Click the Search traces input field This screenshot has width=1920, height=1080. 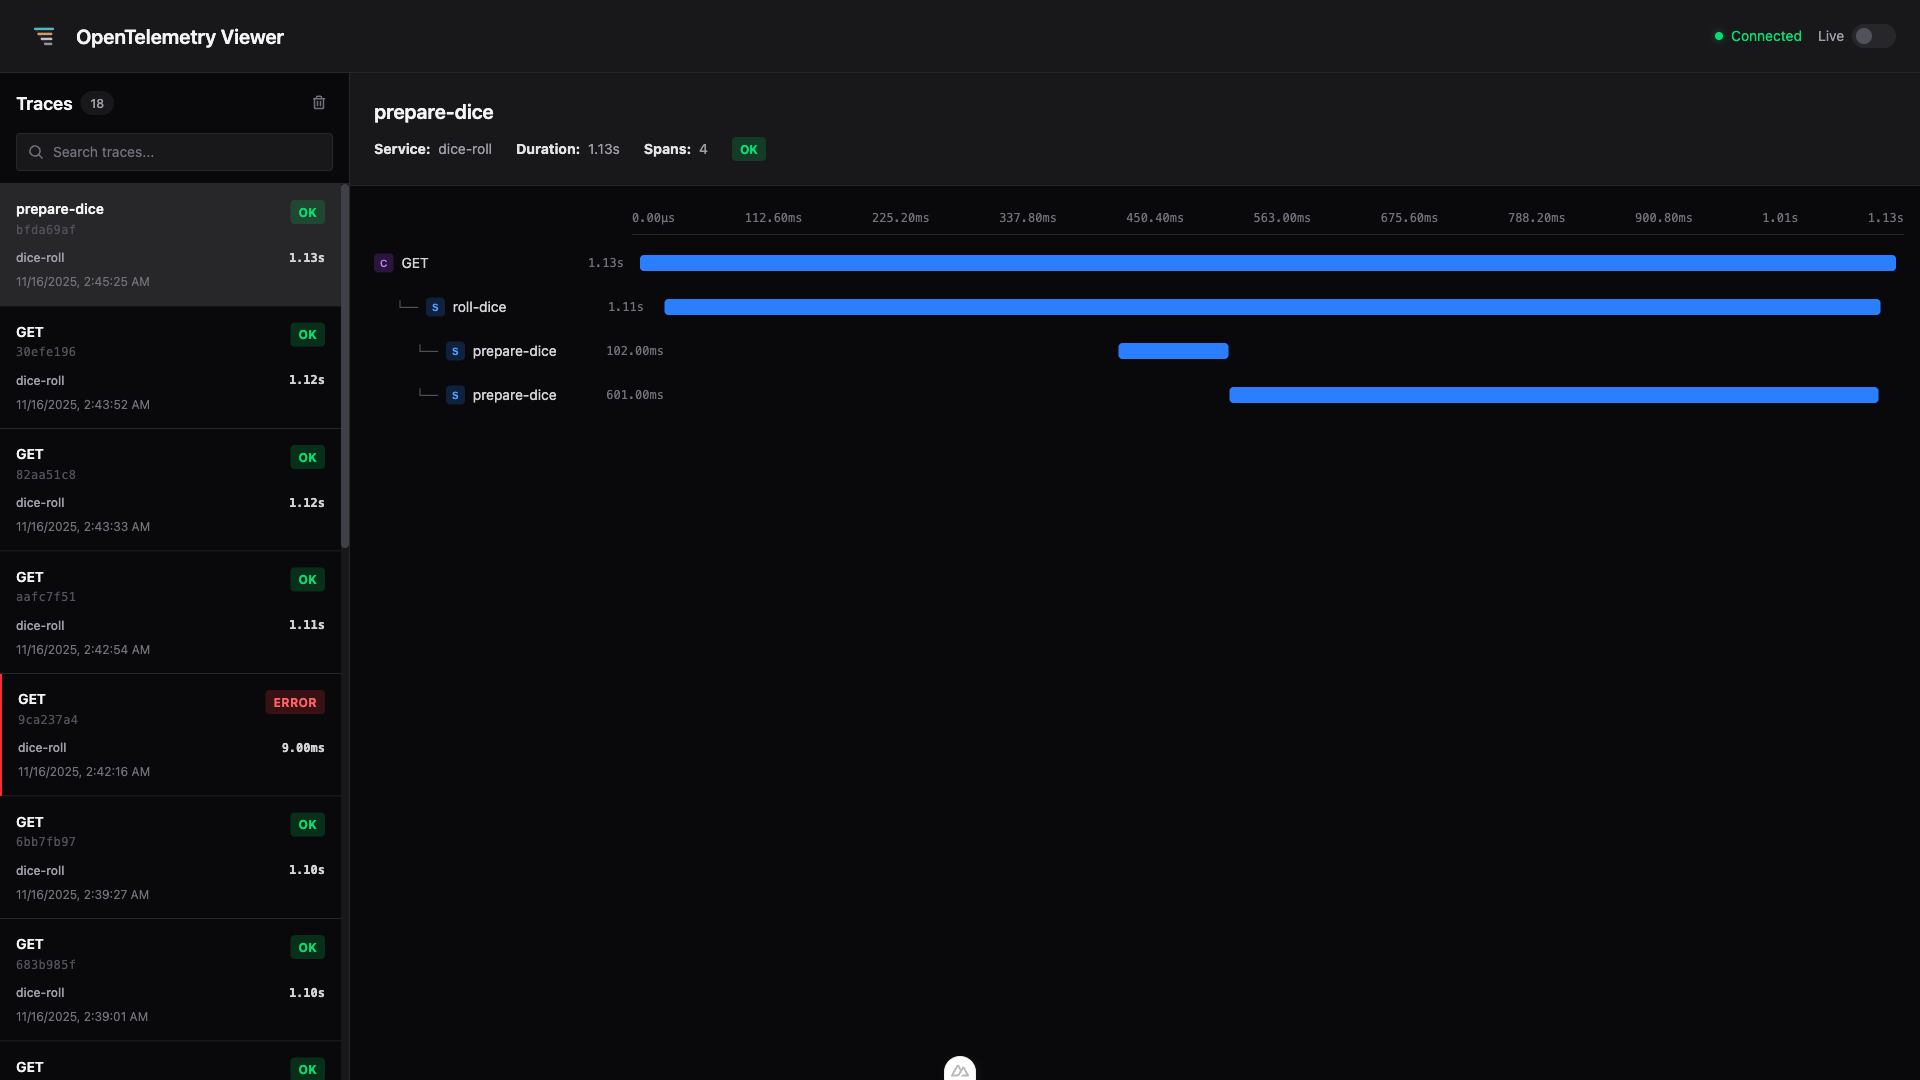[173, 152]
